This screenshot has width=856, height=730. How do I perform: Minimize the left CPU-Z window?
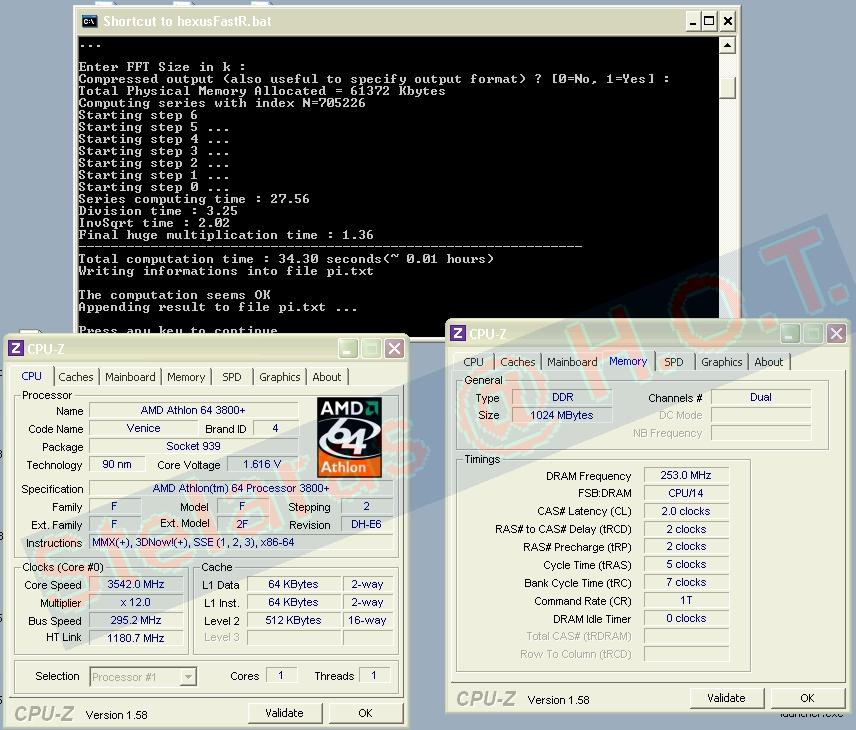(x=348, y=348)
